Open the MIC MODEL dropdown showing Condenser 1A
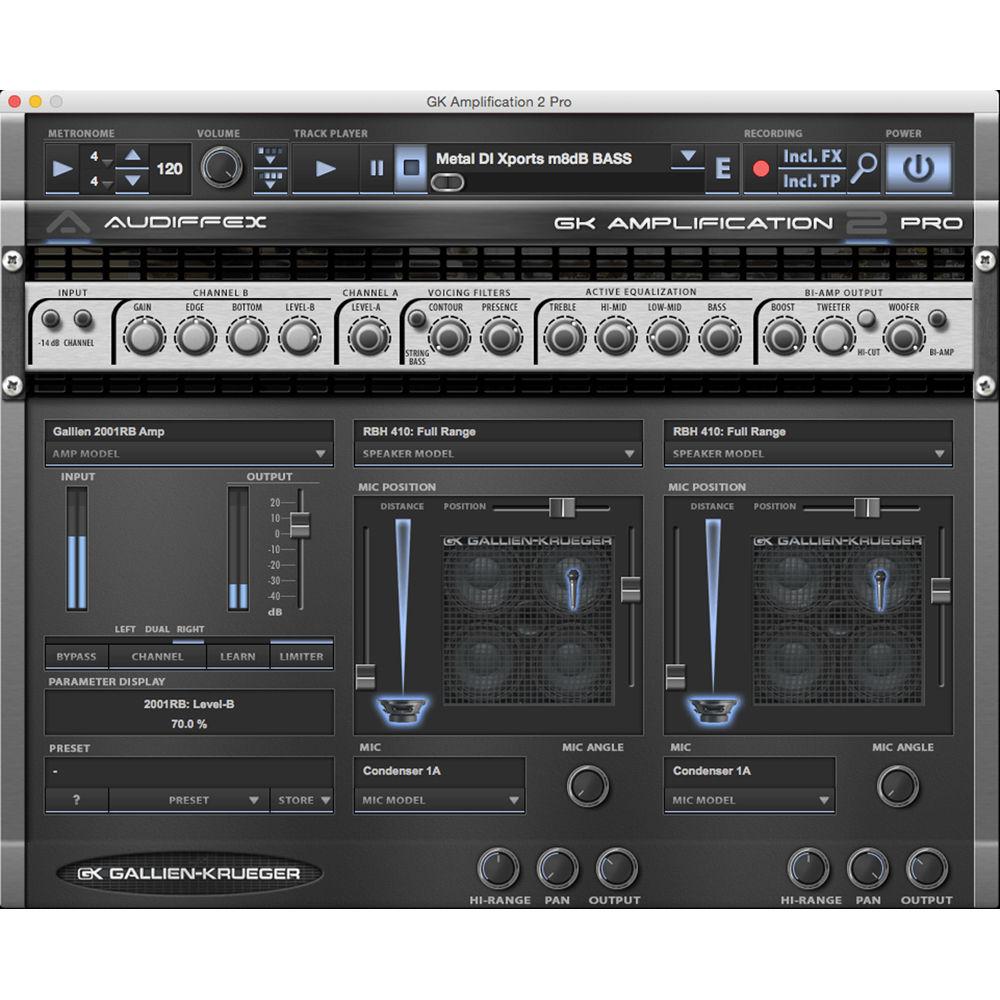1000x1000 pixels. tap(438, 800)
